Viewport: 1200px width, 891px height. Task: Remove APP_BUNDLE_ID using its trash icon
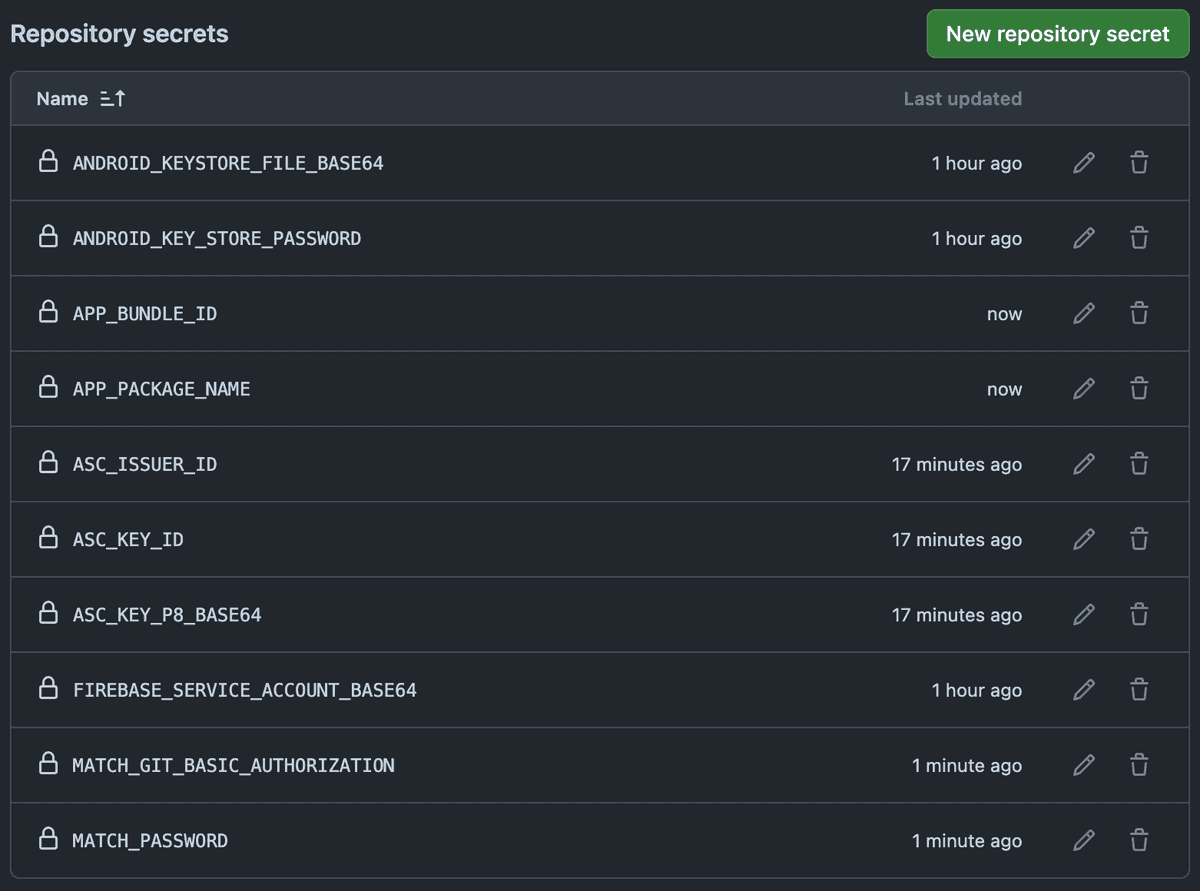(x=1138, y=314)
